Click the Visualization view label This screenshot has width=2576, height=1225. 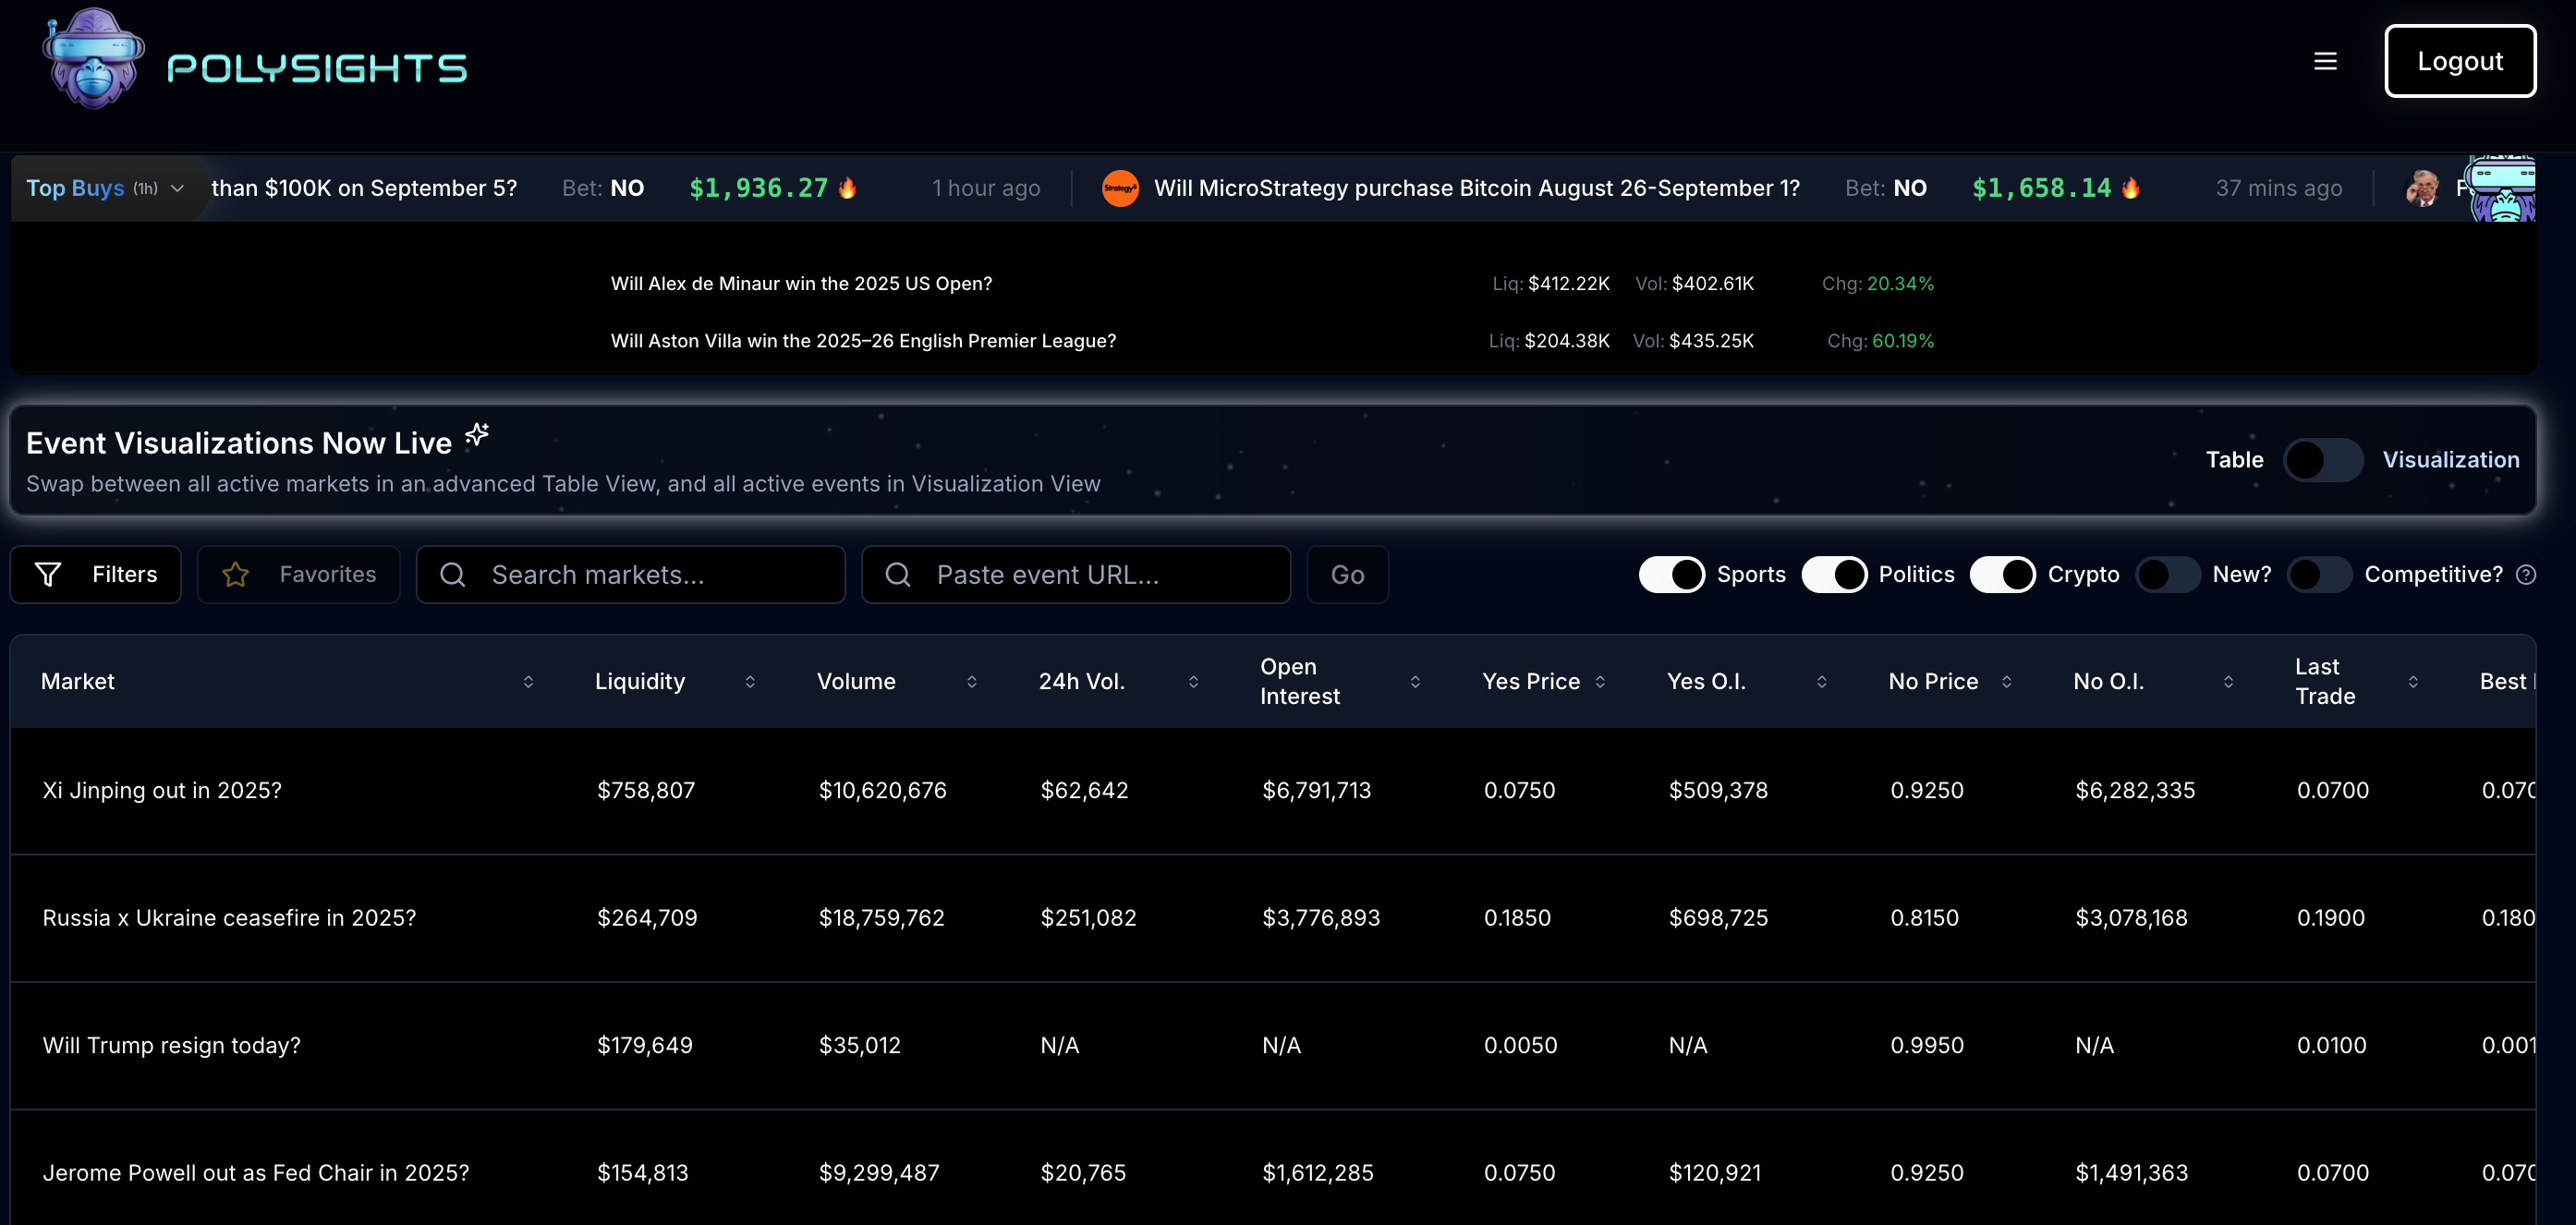[x=2450, y=460]
